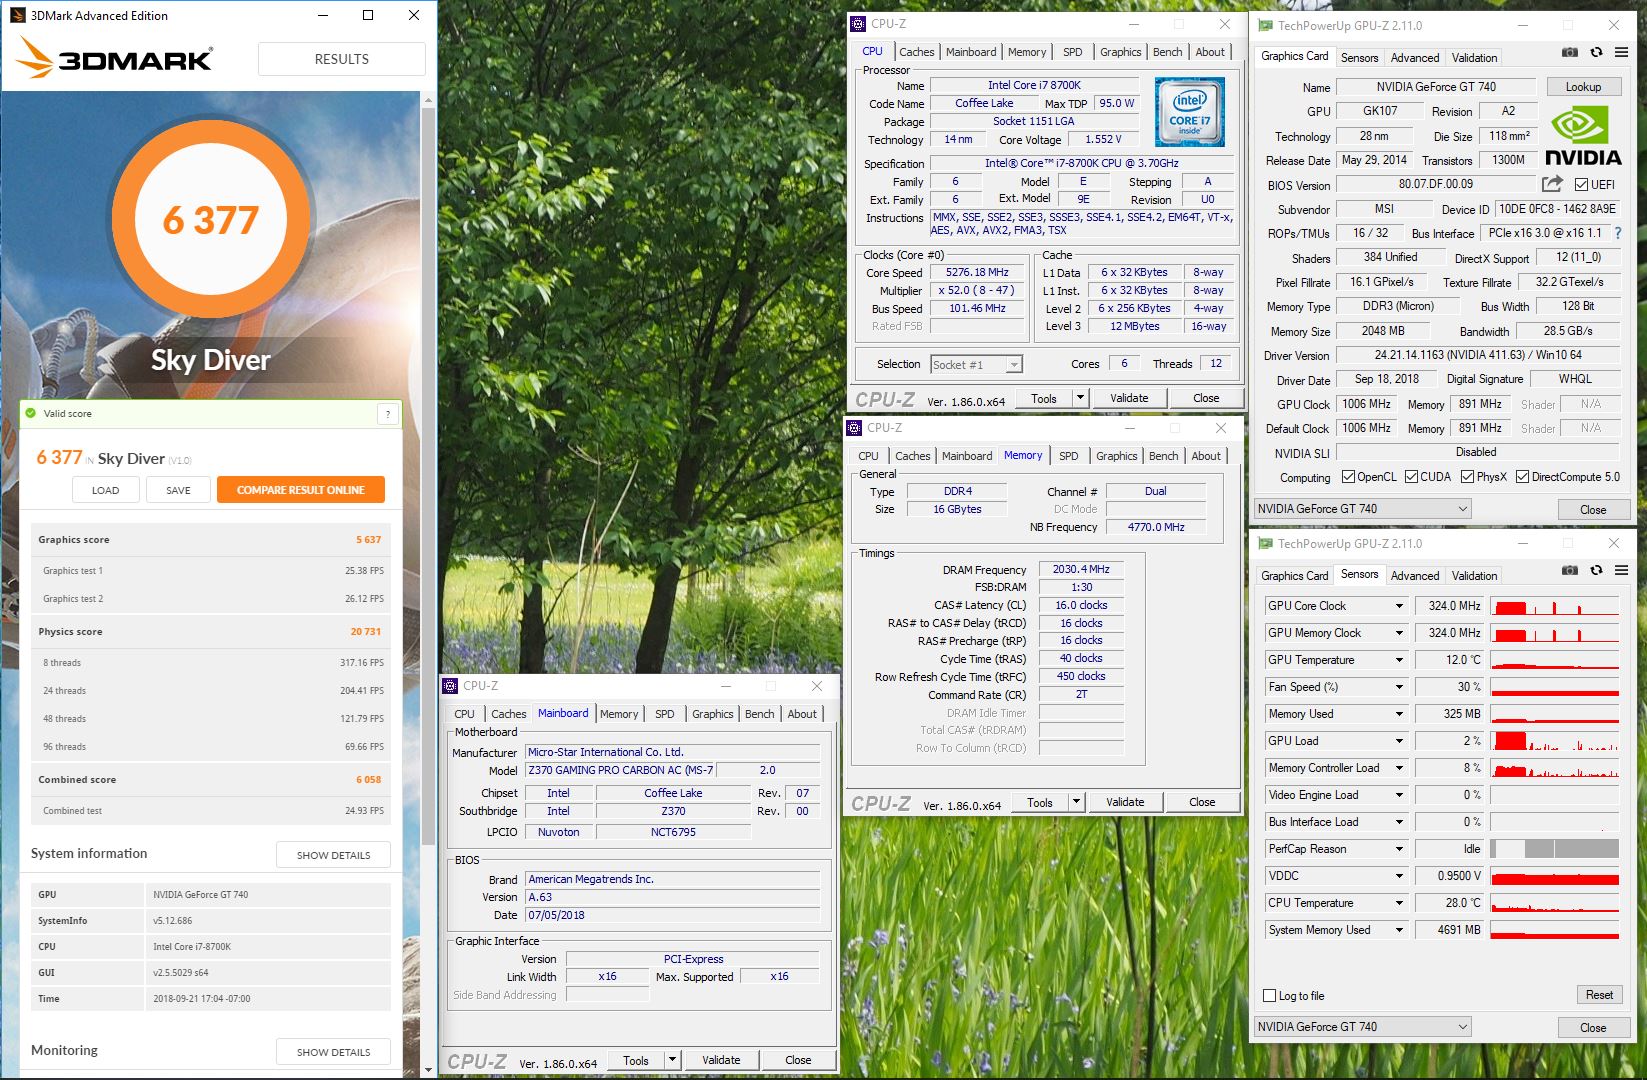Click the Bus Interface help question mark

1617,233
